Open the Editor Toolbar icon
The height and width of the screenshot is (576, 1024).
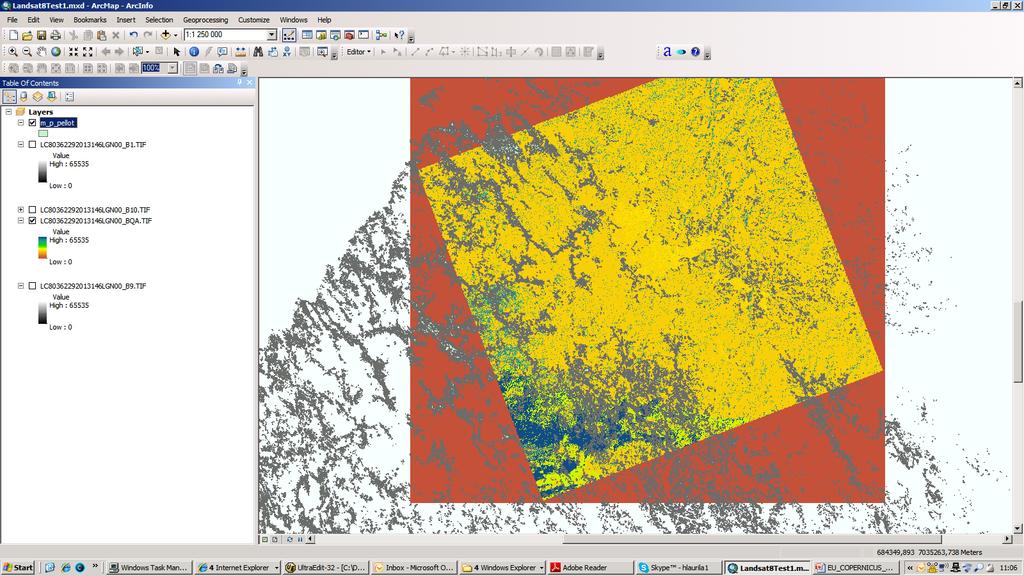tap(289, 35)
